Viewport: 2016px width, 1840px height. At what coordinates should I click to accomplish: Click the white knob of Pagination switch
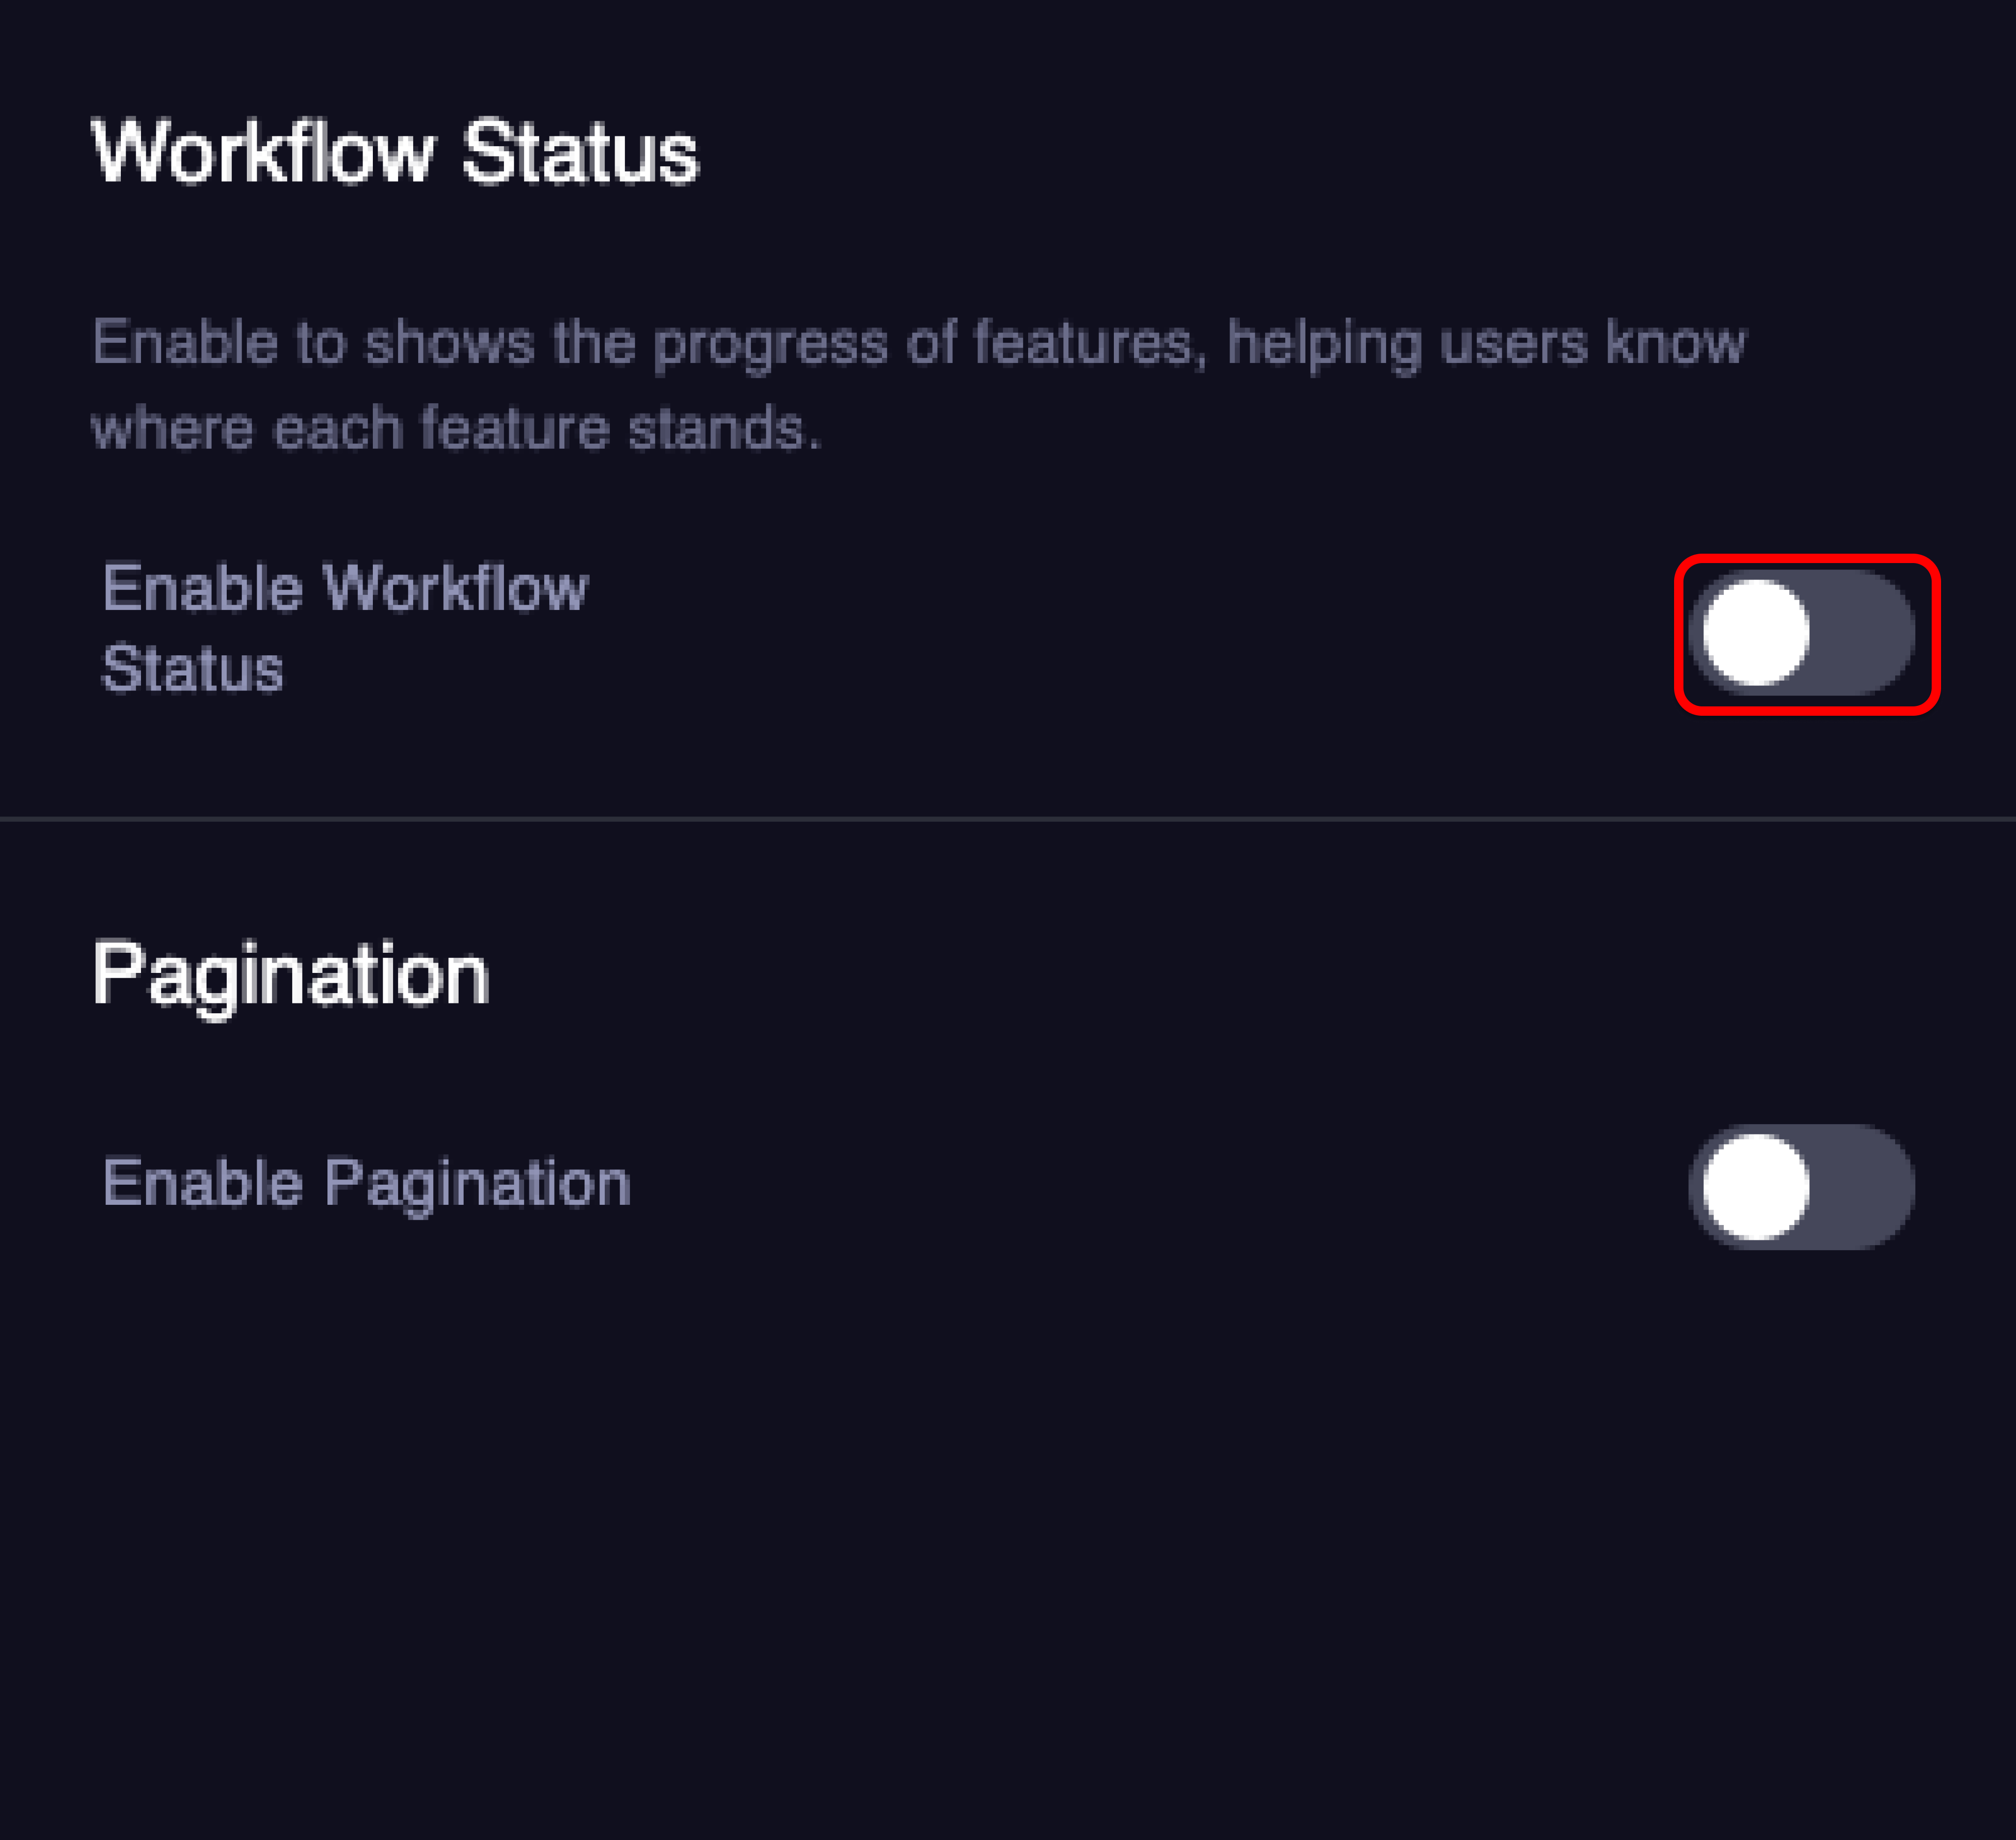click(1756, 1187)
